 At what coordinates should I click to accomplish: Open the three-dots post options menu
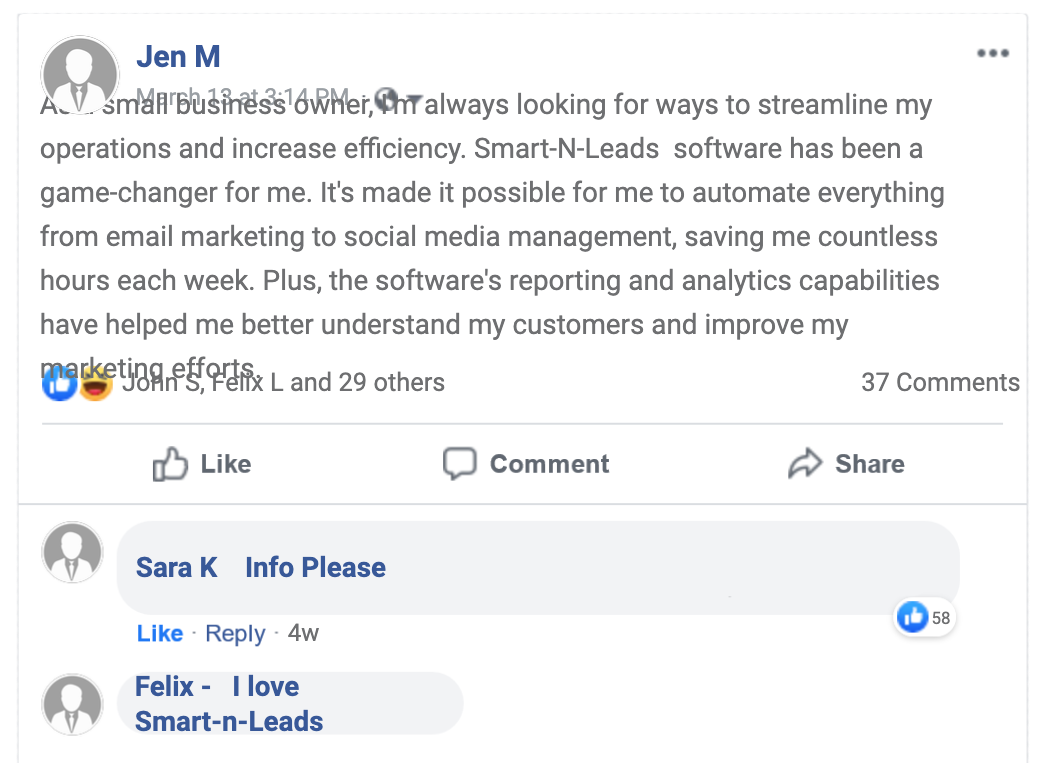pos(992,54)
